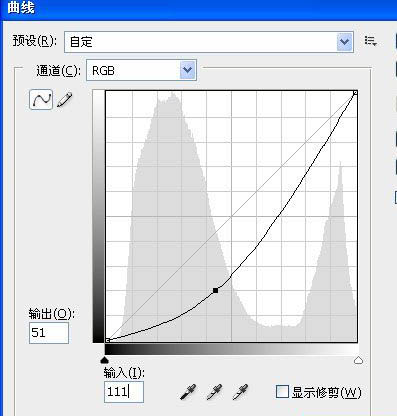
Task: Expand the 预设 preset dropdown arrow
Action: coord(345,42)
